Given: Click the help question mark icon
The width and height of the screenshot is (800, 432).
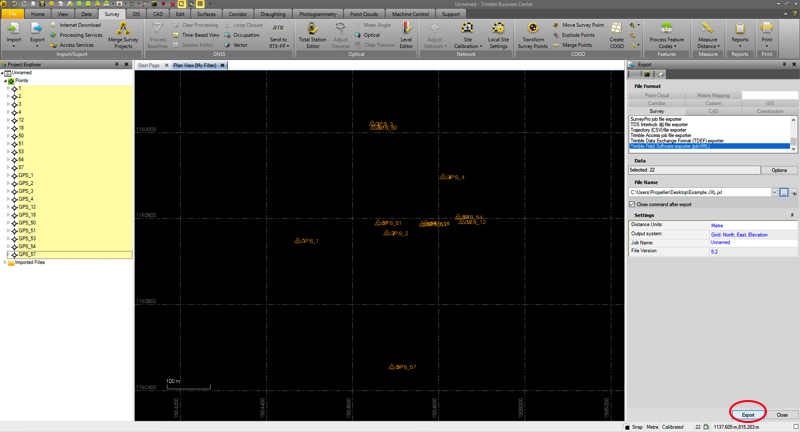Looking at the screenshot, I should [793, 14].
